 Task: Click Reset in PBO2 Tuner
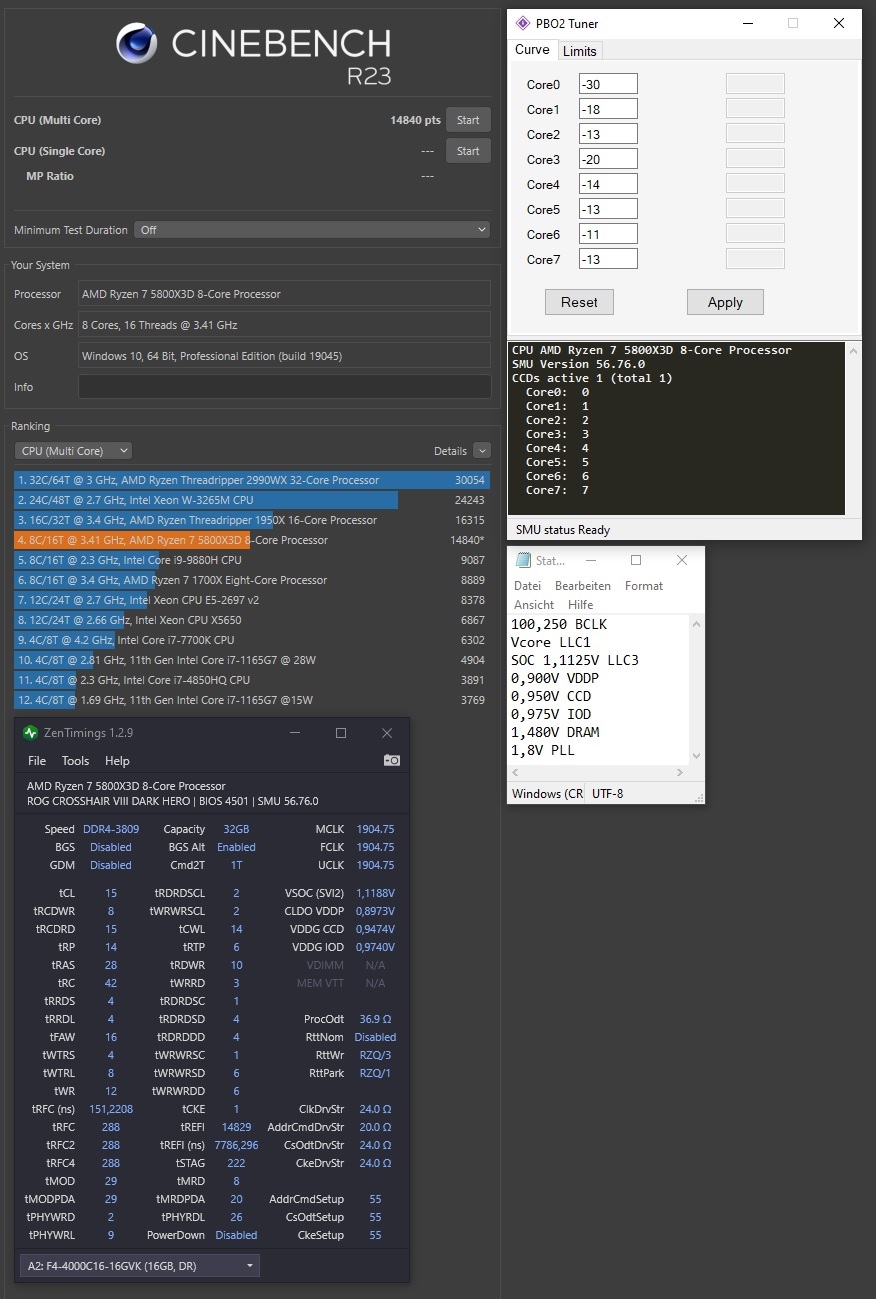pyautogui.click(x=579, y=302)
